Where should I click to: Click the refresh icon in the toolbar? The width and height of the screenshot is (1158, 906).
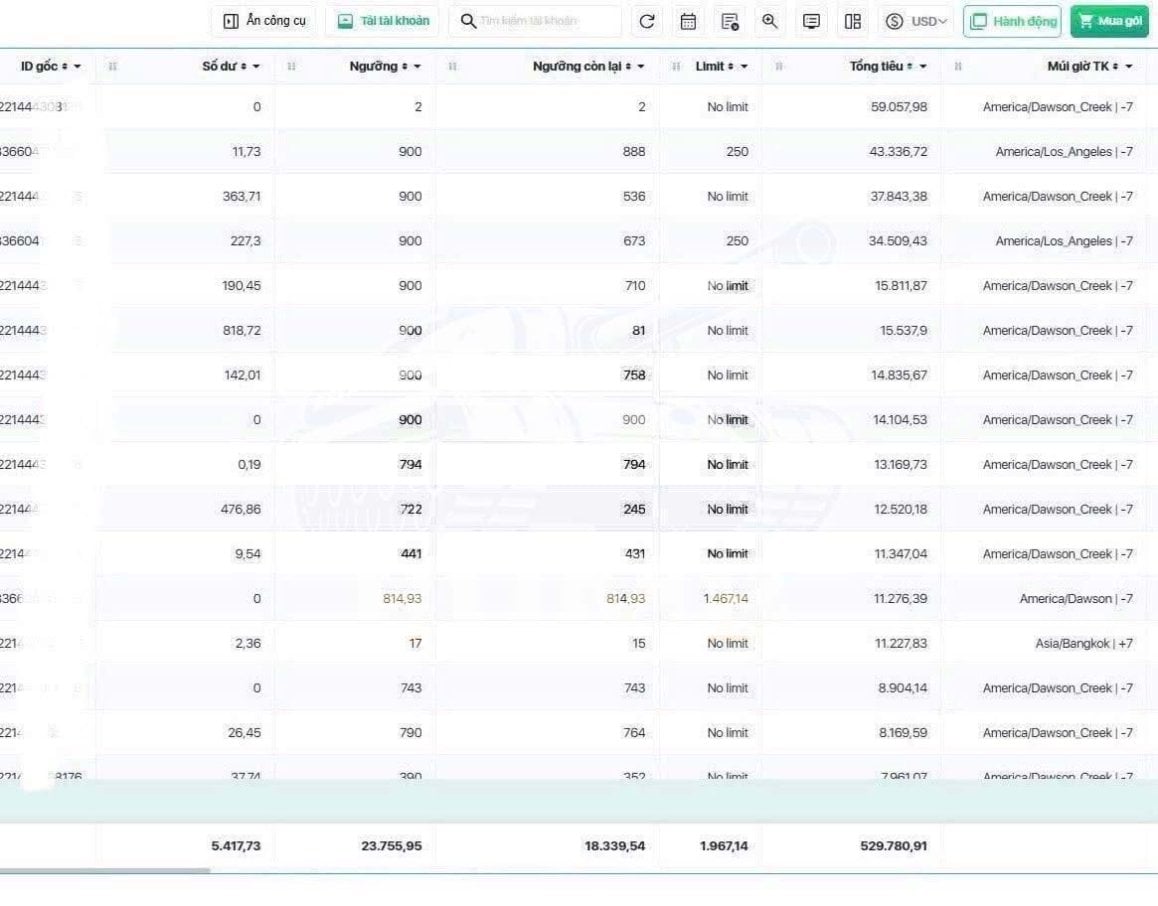pyautogui.click(x=646, y=21)
